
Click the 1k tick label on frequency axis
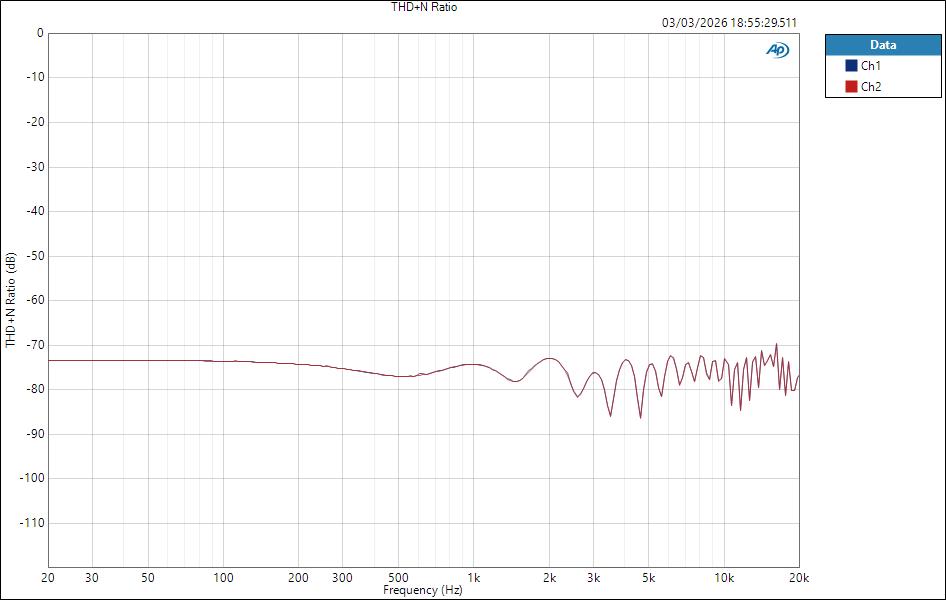[474, 578]
